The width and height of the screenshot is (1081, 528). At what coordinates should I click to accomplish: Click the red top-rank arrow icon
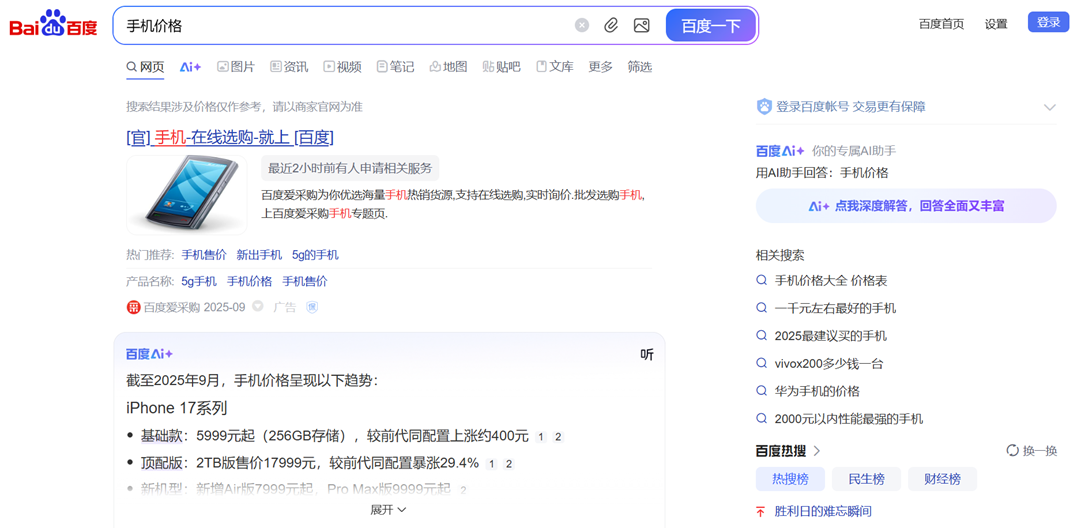point(761,511)
